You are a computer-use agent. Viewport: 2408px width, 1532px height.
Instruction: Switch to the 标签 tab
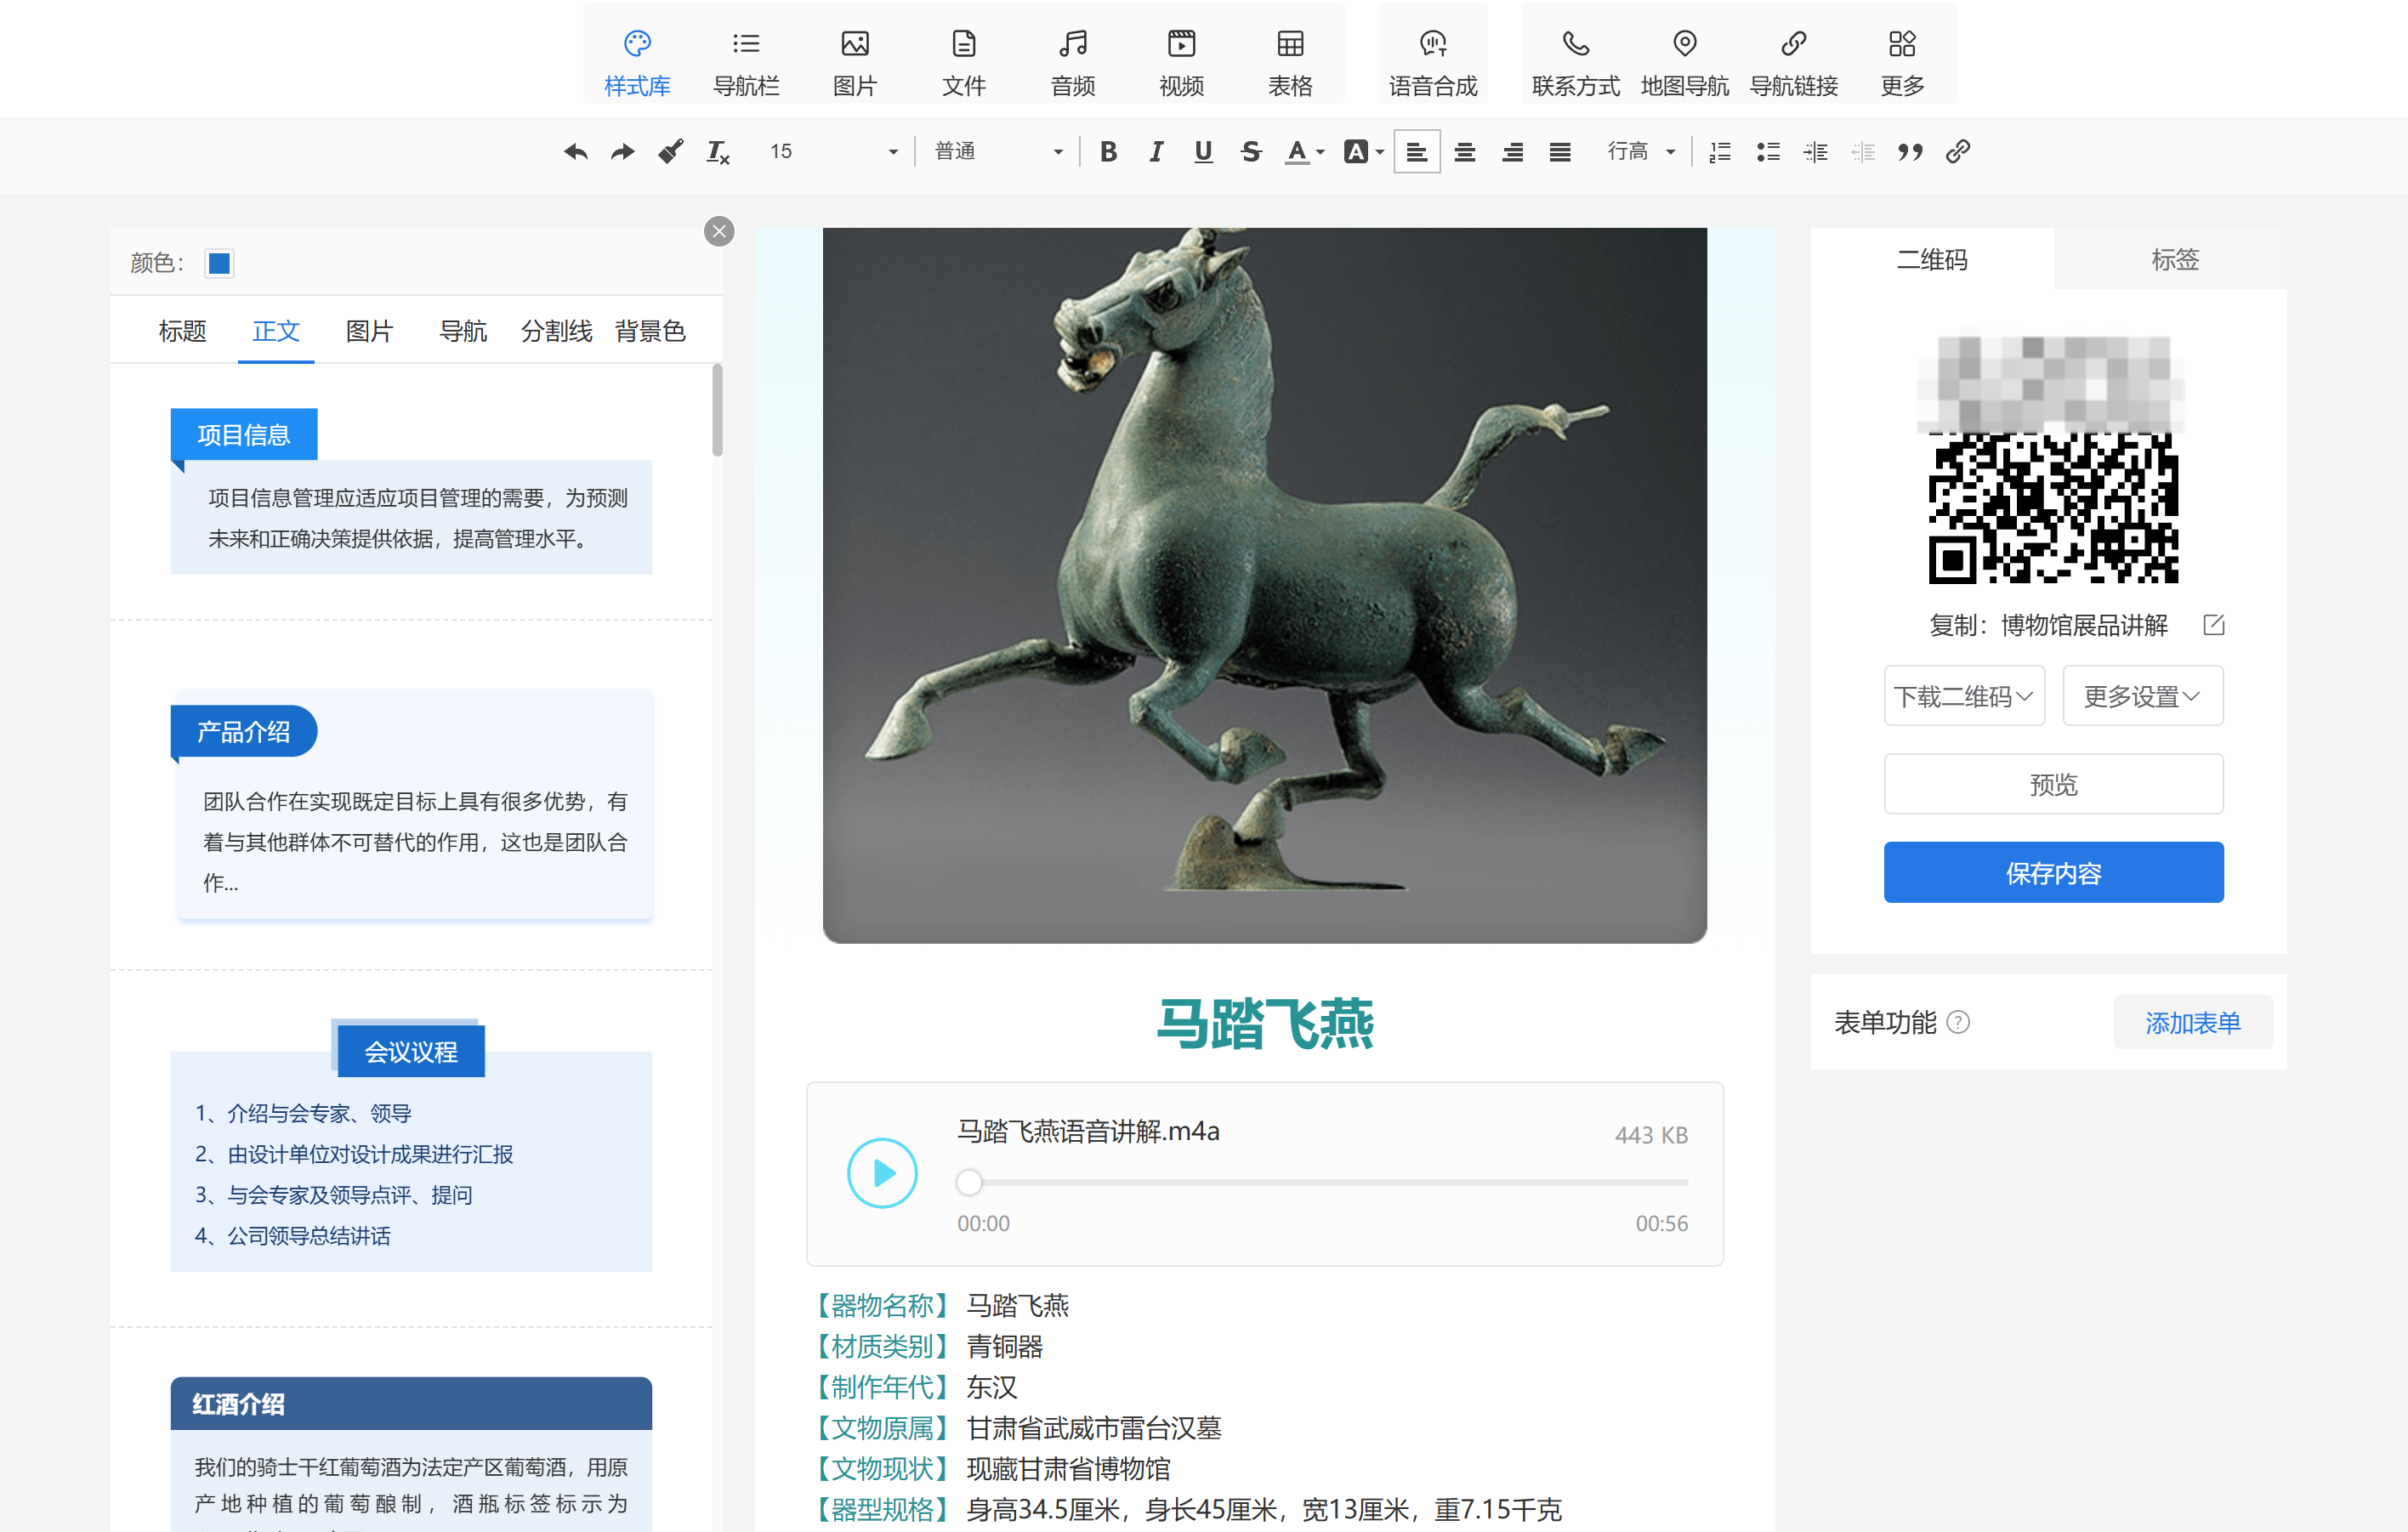point(2174,260)
